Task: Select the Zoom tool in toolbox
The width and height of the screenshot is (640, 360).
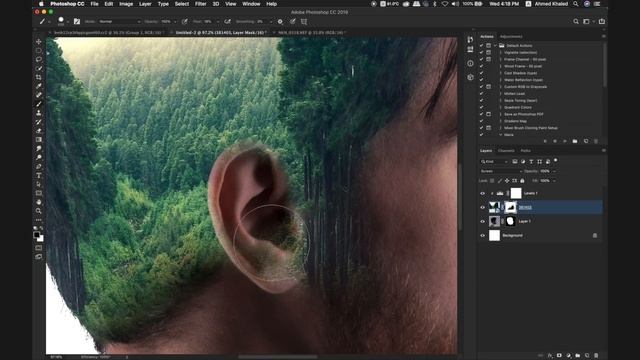Action: click(x=39, y=211)
